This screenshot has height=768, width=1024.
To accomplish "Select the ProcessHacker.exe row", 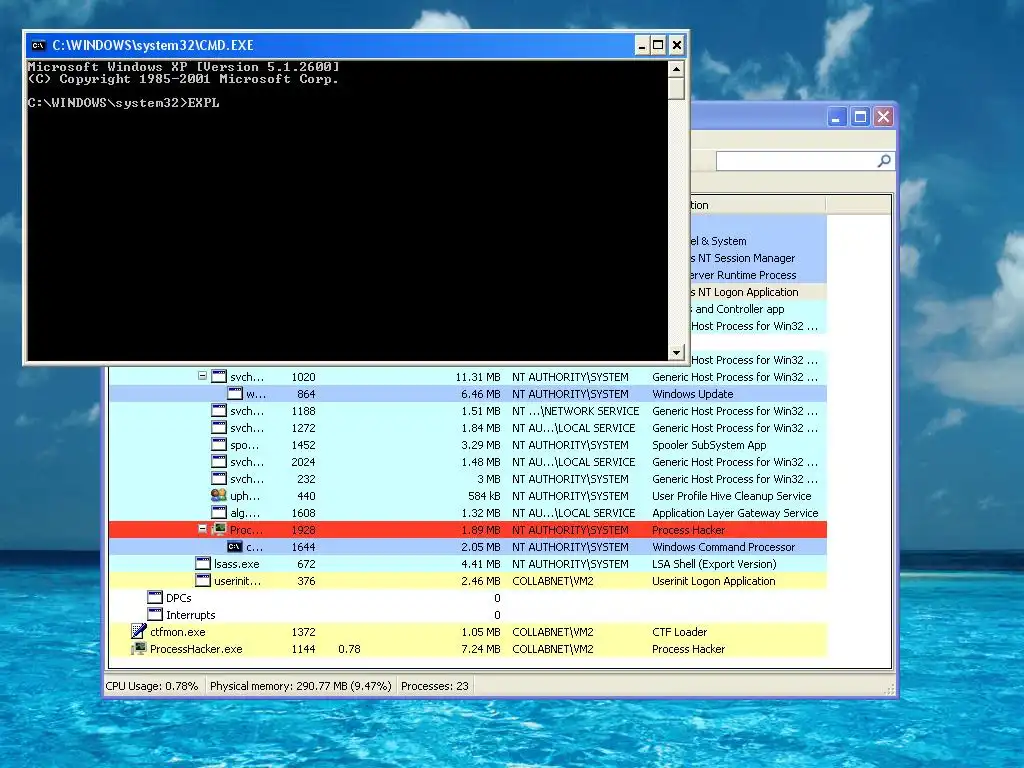I will pyautogui.click(x=468, y=648).
